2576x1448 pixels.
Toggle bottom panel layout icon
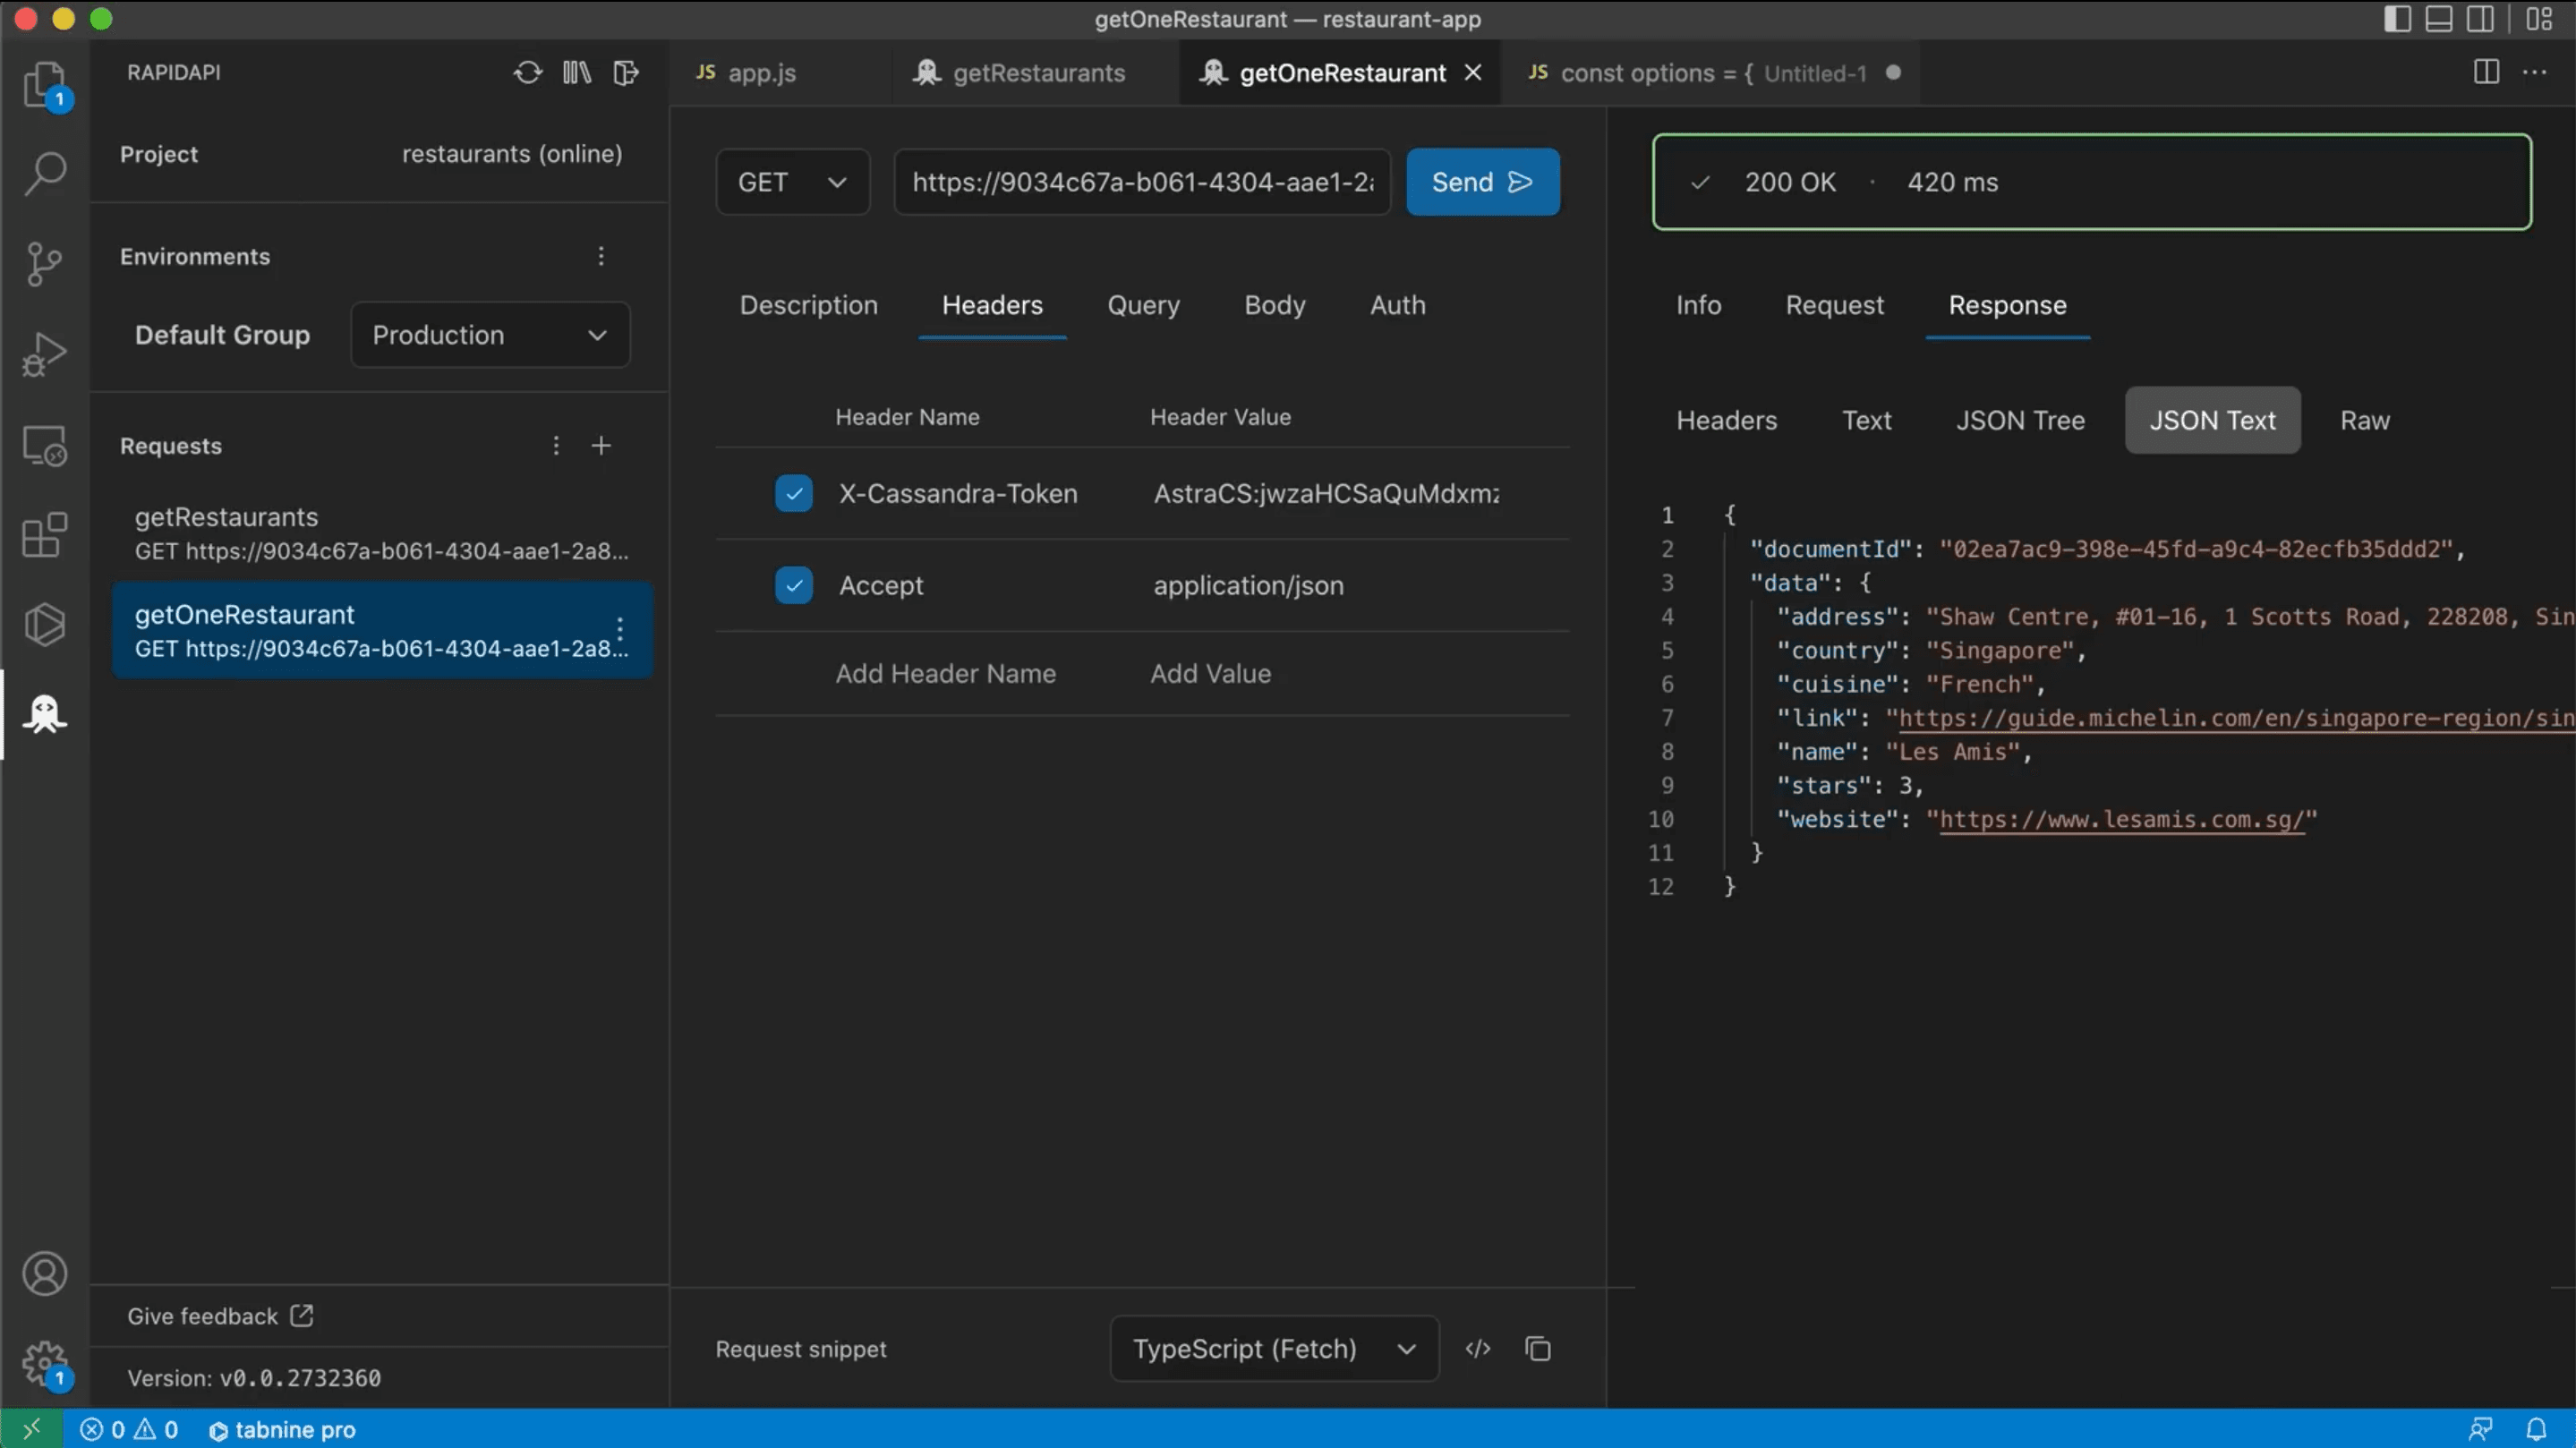pyautogui.click(x=2439, y=19)
